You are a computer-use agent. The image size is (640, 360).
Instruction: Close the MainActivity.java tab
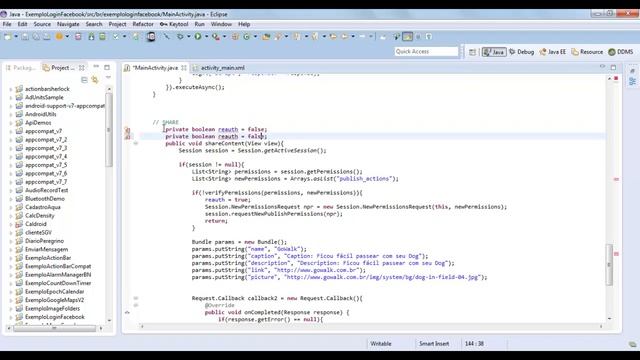click(184, 68)
